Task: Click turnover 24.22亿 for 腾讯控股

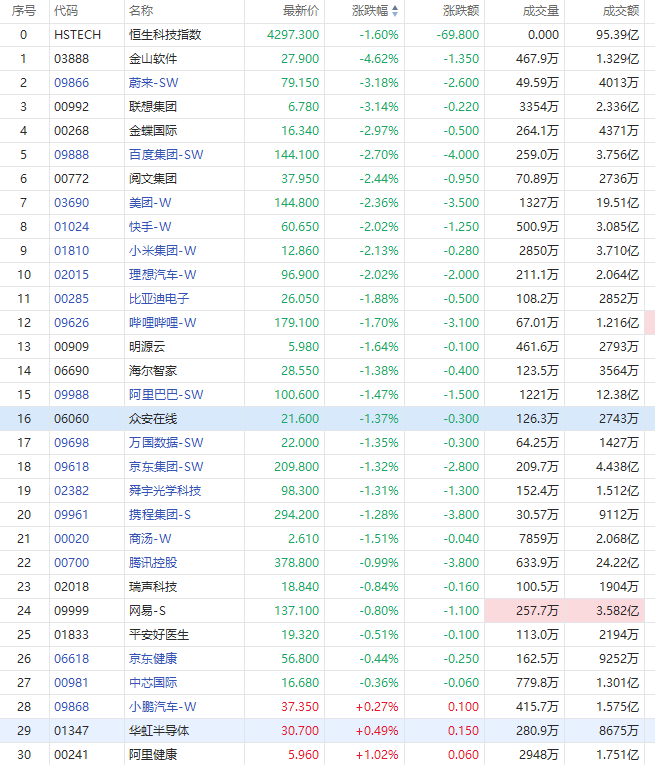Action: pyautogui.click(x=617, y=563)
